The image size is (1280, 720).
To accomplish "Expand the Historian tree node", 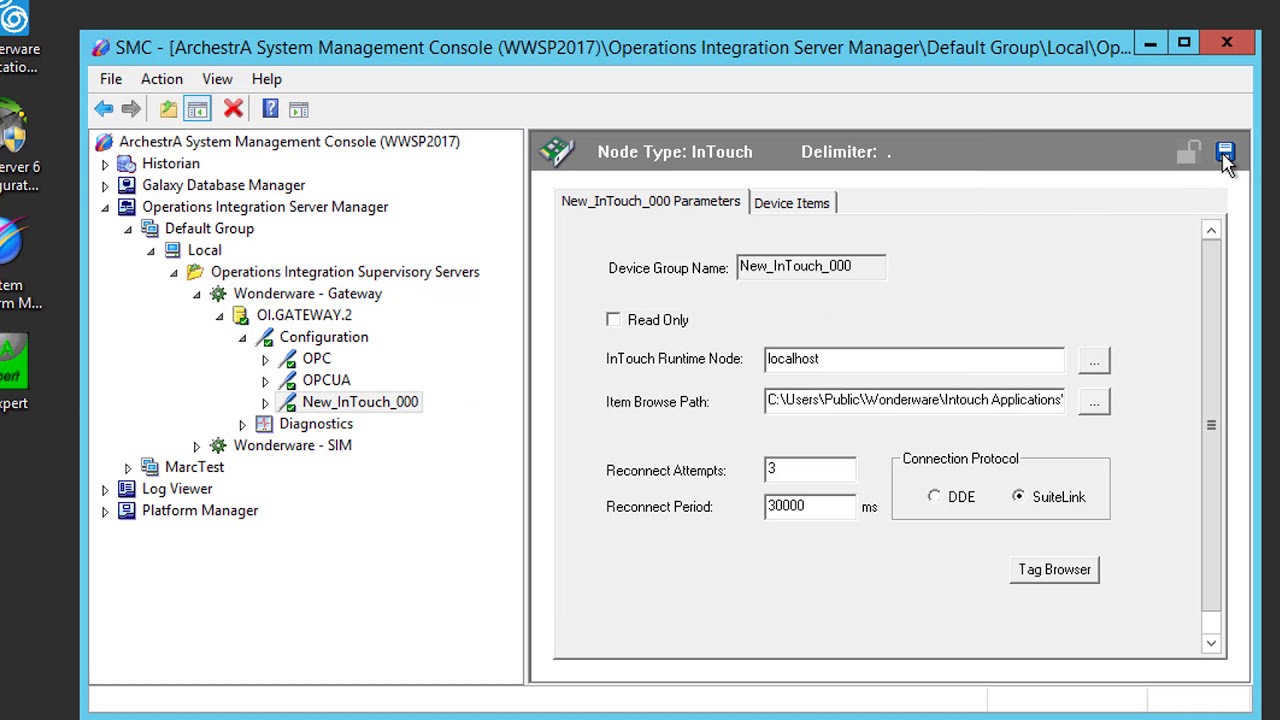I will [x=105, y=164].
